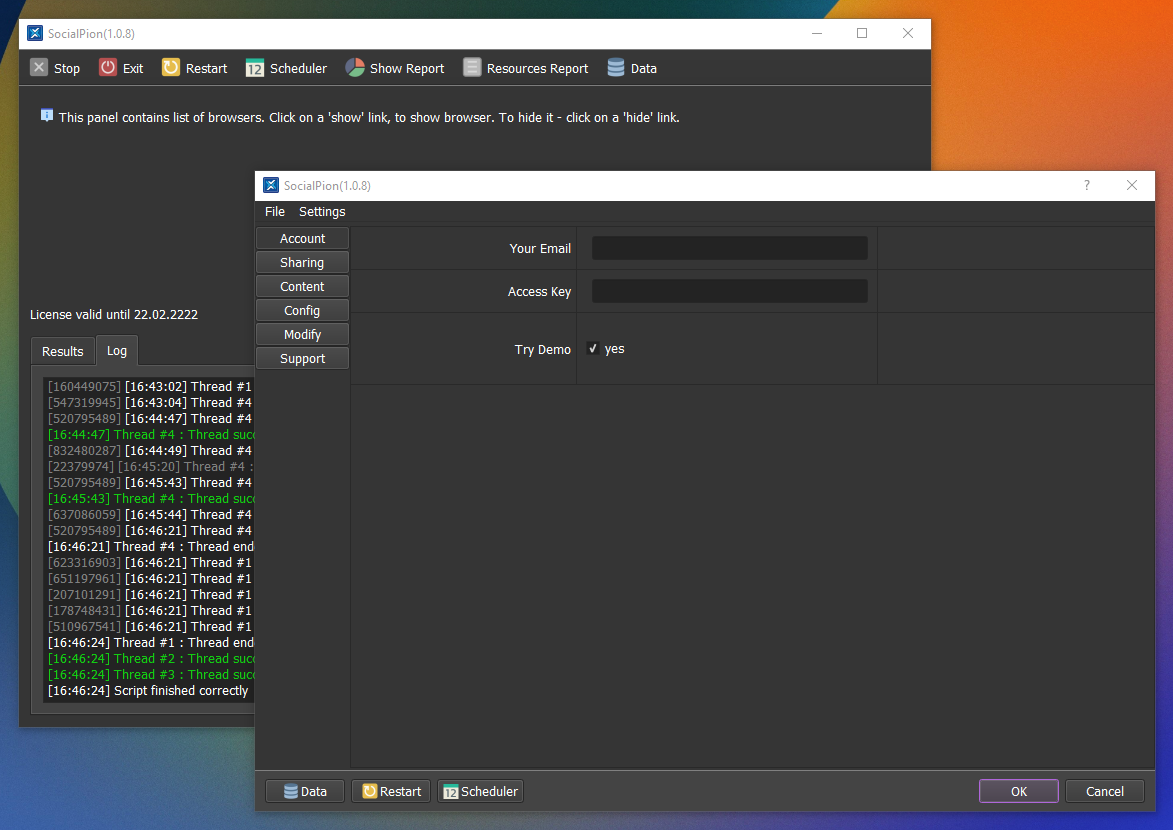Click the 'Try Demo' label
Screen dimensions: 1173x830
(x=542, y=350)
